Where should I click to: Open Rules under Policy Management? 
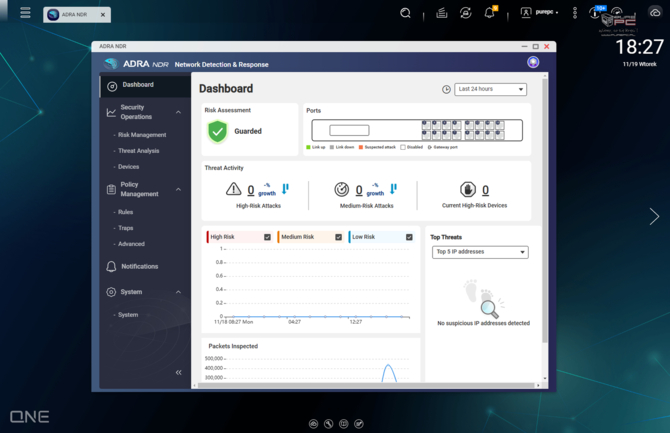coord(125,212)
